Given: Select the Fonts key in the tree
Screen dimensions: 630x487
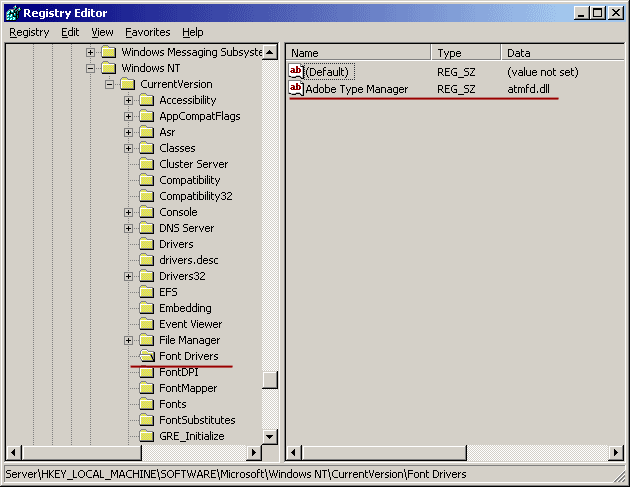Looking at the screenshot, I should coord(172,404).
